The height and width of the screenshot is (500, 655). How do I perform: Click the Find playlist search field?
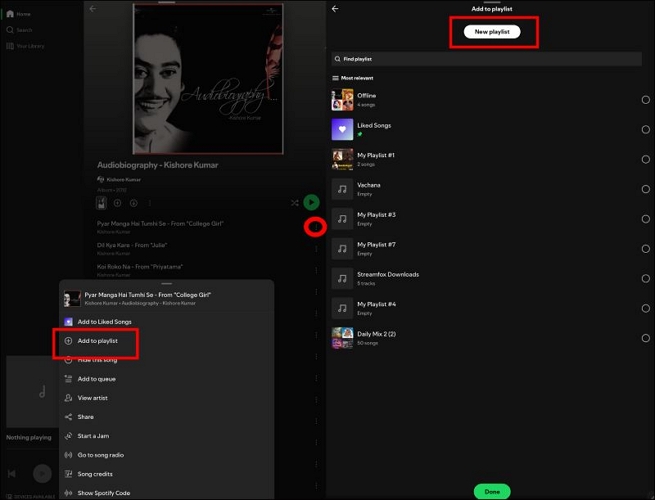coord(486,59)
